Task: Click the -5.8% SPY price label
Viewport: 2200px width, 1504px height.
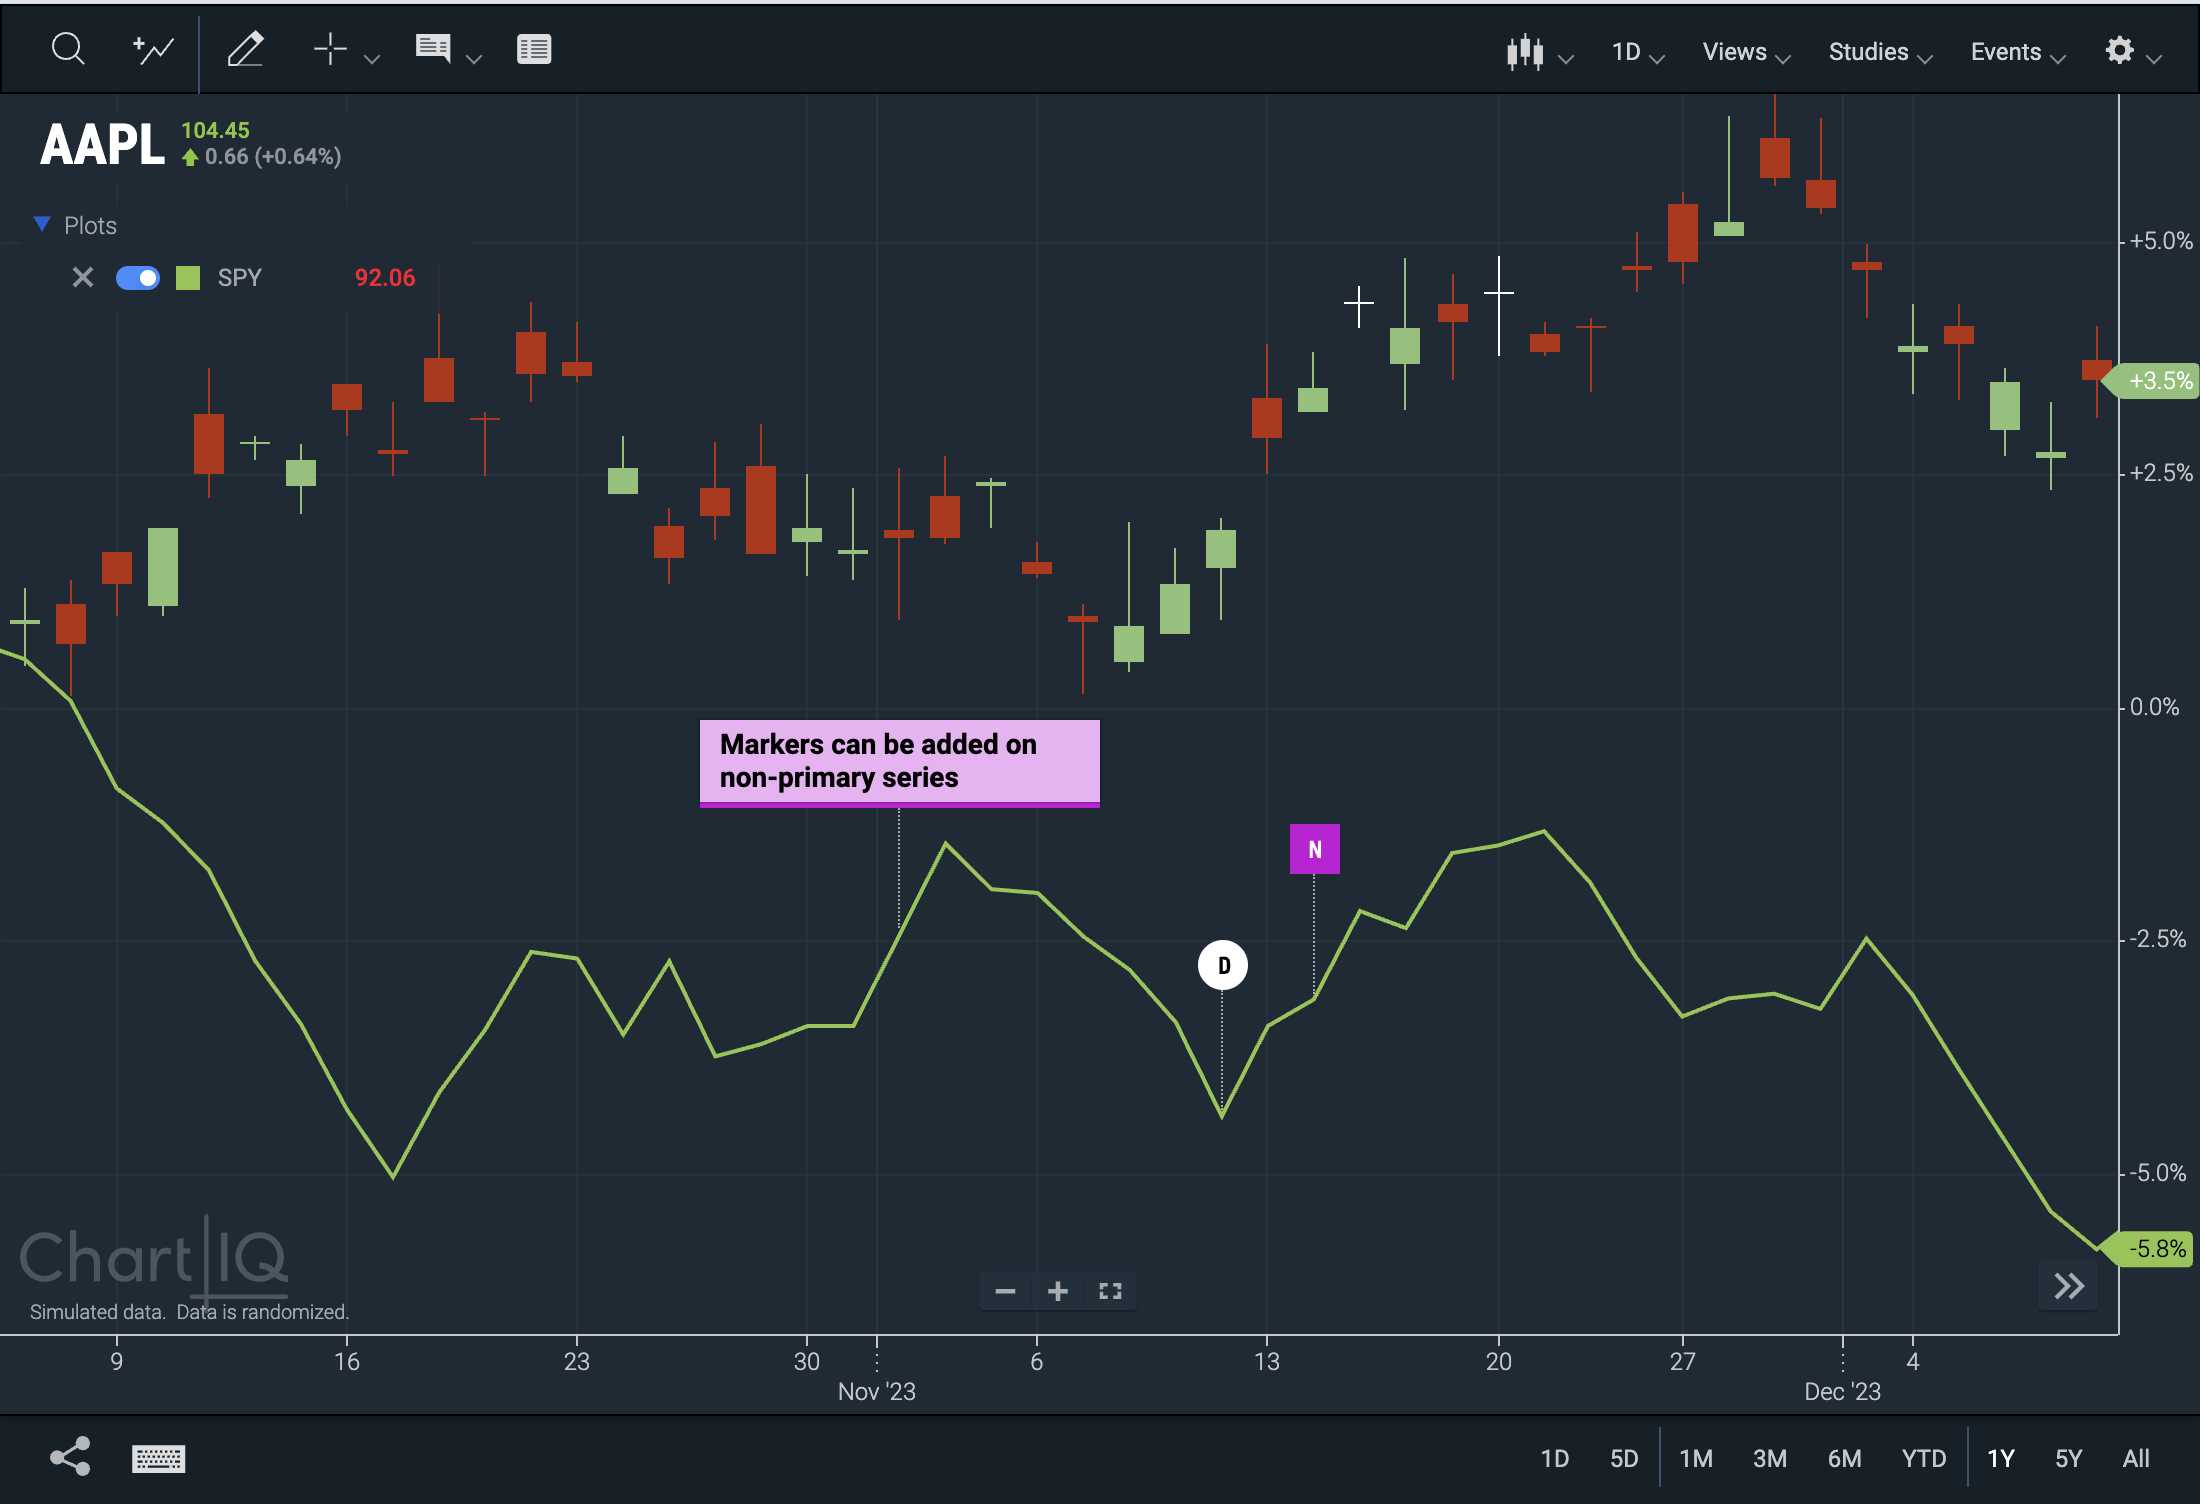Action: click(x=2148, y=1249)
